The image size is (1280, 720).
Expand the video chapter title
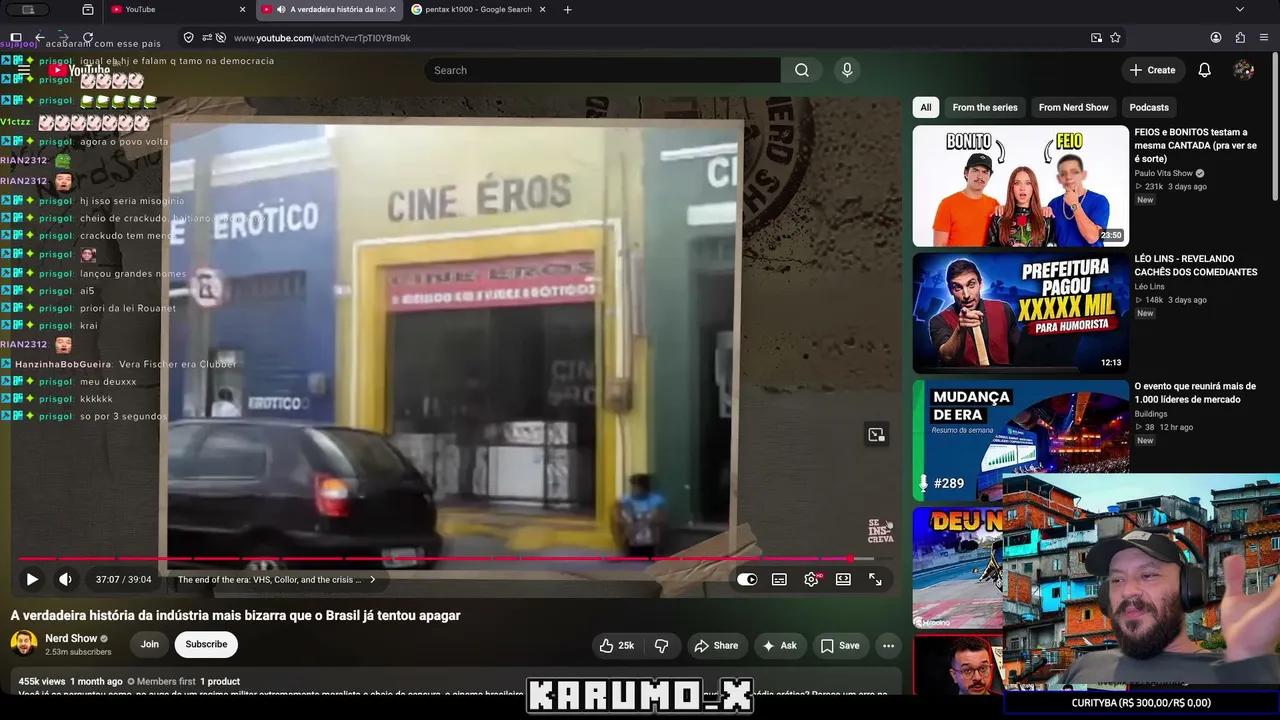coord(277,579)
